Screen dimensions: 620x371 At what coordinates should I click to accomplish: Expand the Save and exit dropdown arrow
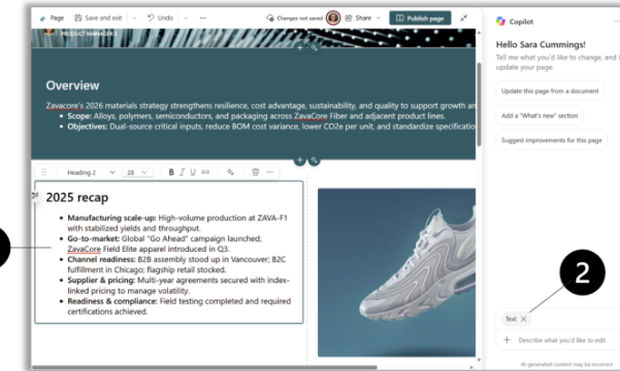coord(134,18)
